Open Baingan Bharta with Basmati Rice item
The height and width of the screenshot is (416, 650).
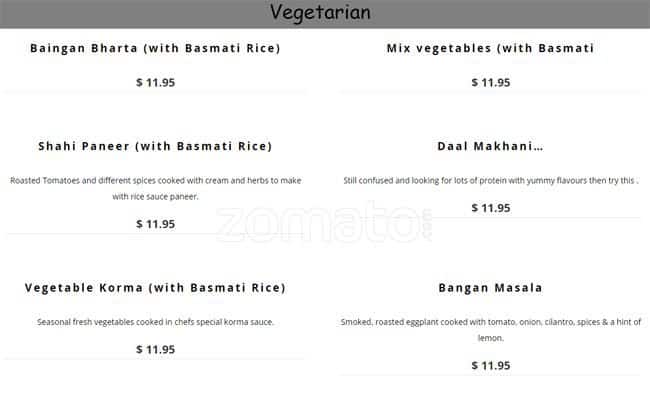click(x=155, y=48)
